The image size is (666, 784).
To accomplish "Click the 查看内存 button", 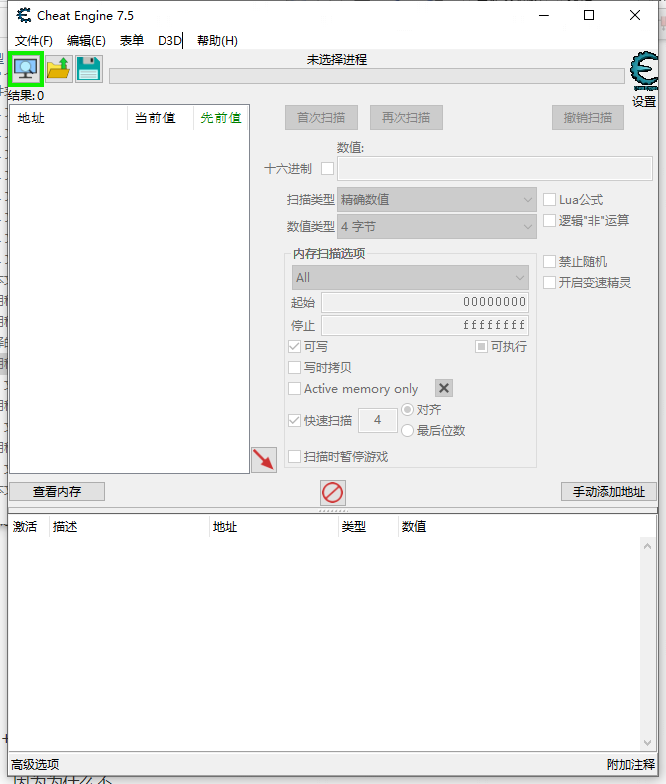I will [57, 492].
